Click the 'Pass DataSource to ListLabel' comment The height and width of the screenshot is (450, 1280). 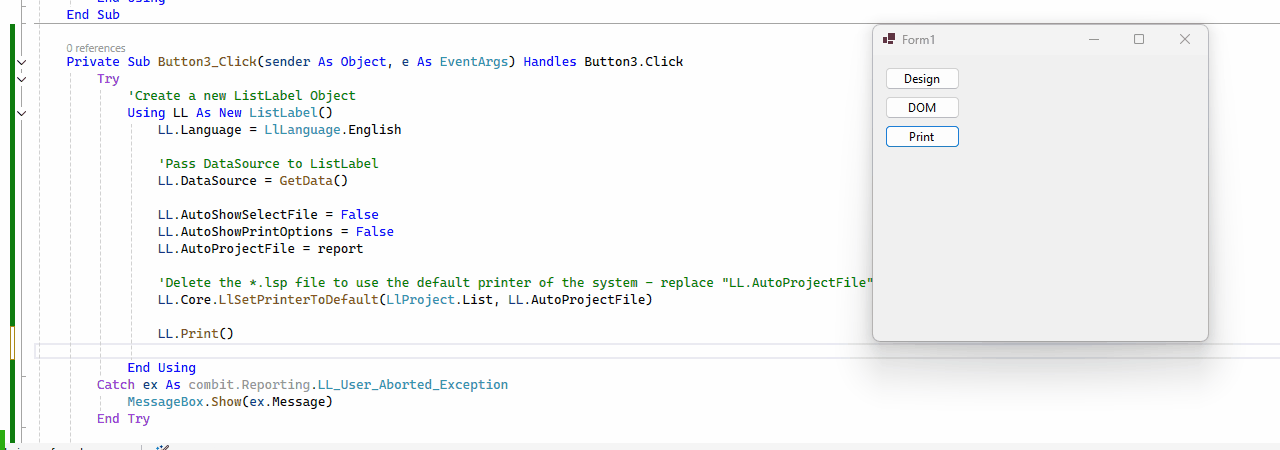[x=268, y=164]
